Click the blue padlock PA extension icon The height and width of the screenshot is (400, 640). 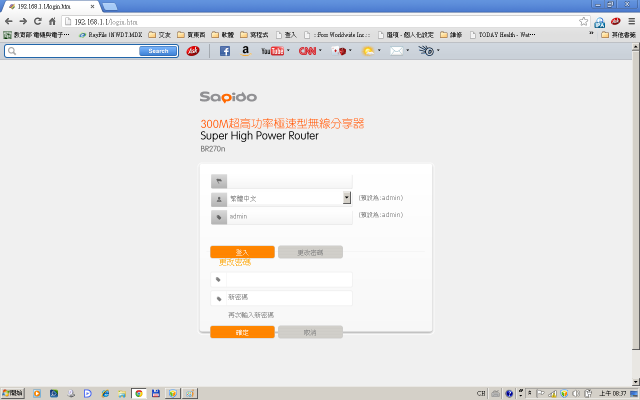click(x=600, y=22)
